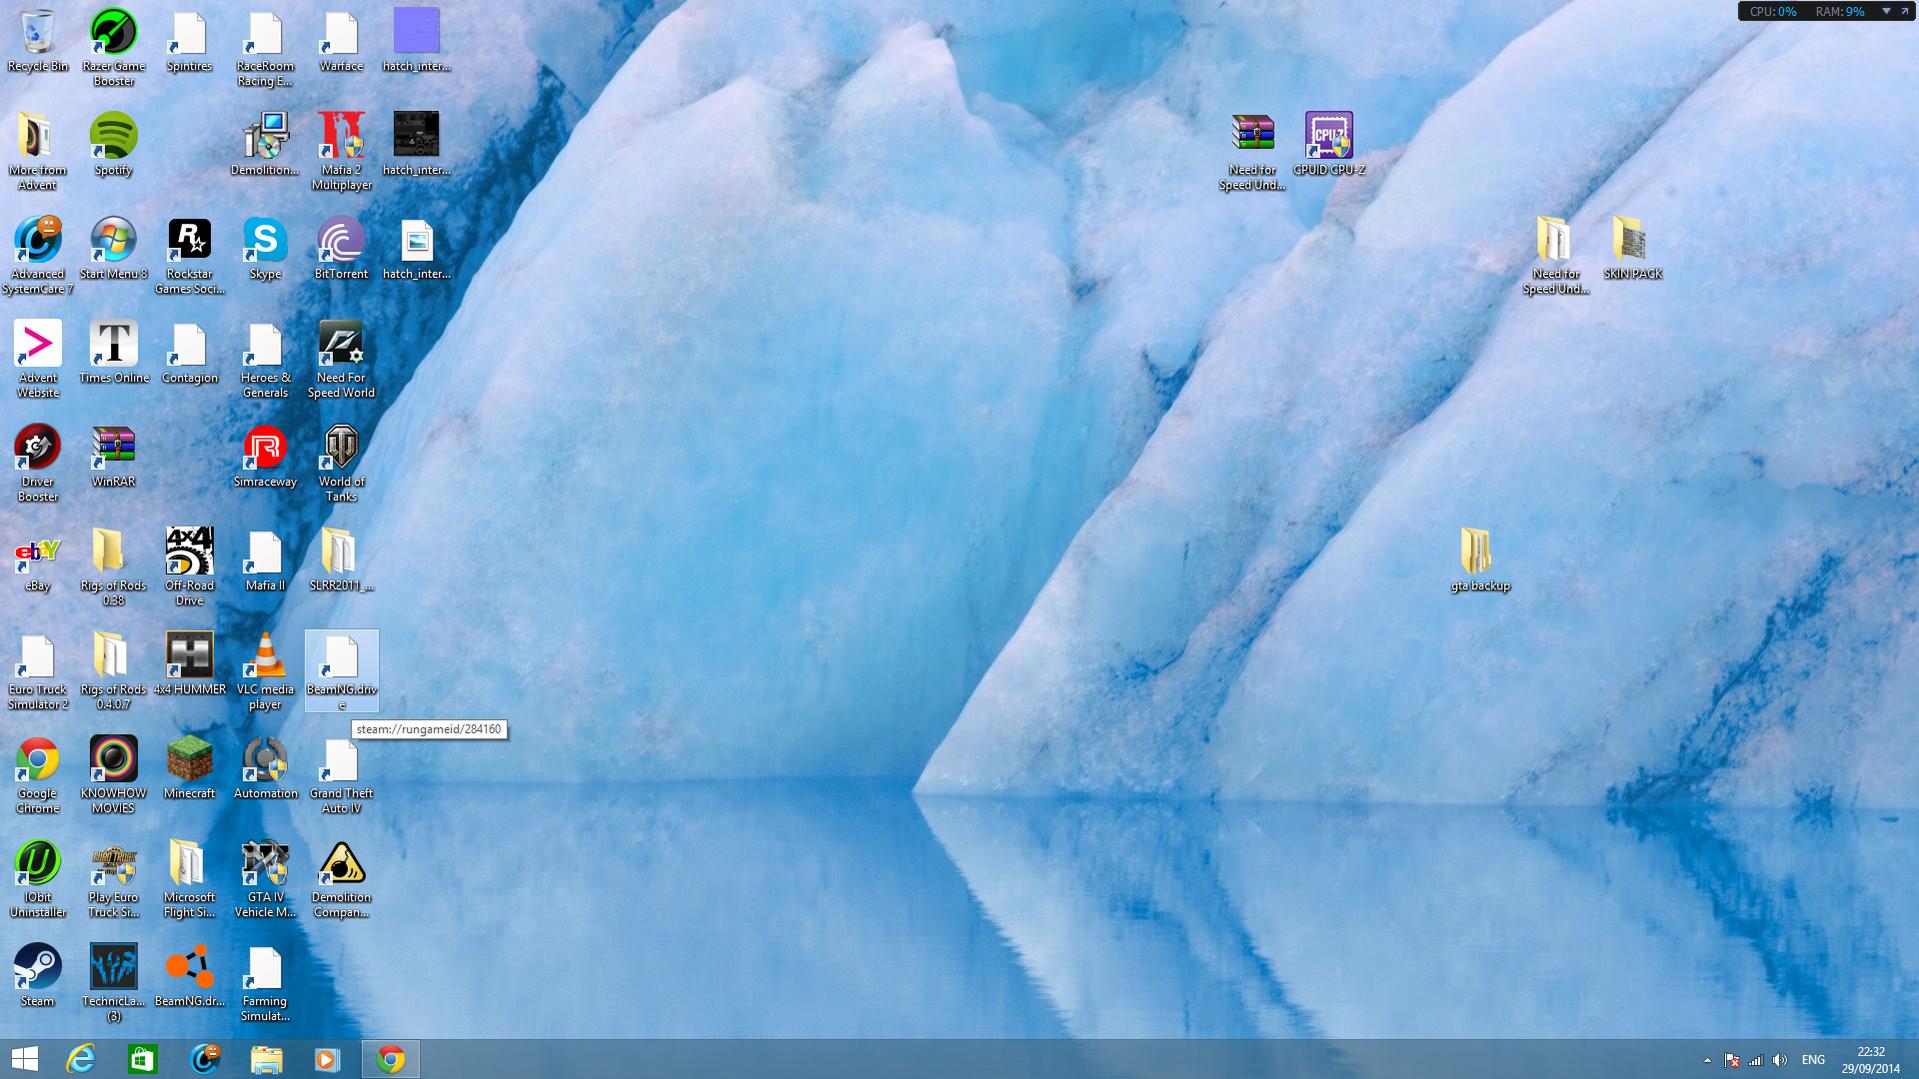Select the Advent Website shortcut
Viewport: 1919px width, 1079px height.
click(x=37, y=360)
